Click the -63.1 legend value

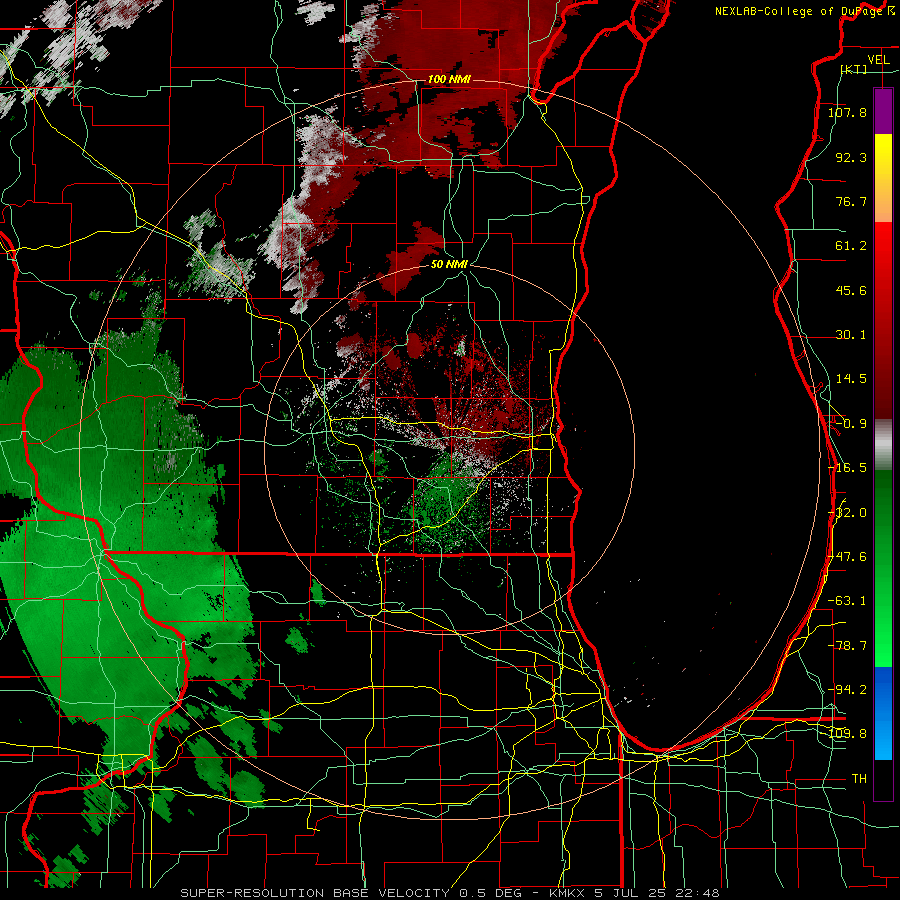(x=847, y=601)
